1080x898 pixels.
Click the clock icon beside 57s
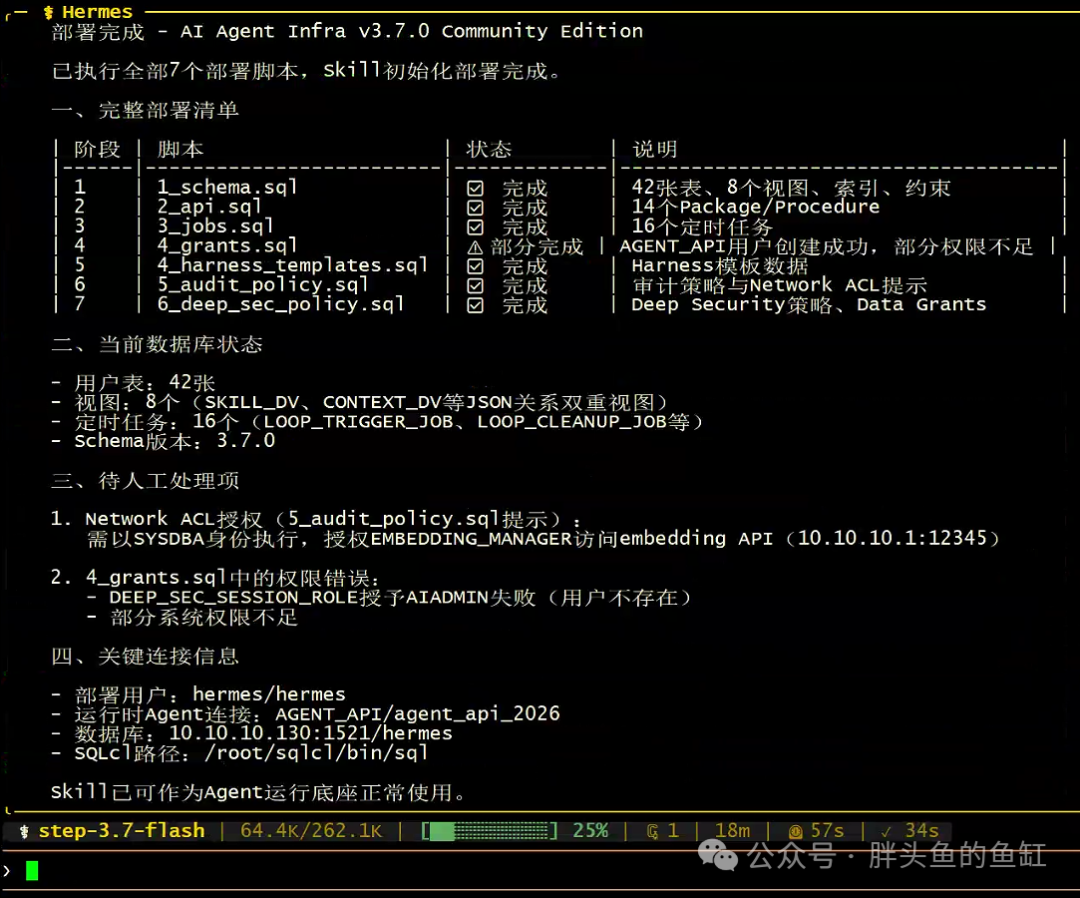pos(796,832)
